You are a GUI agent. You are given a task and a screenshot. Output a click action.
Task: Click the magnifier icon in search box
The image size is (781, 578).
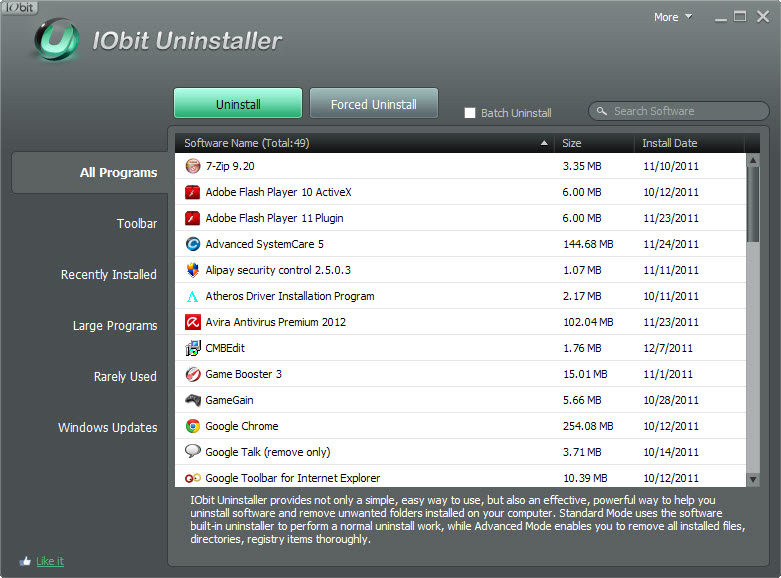pos(602,111)
